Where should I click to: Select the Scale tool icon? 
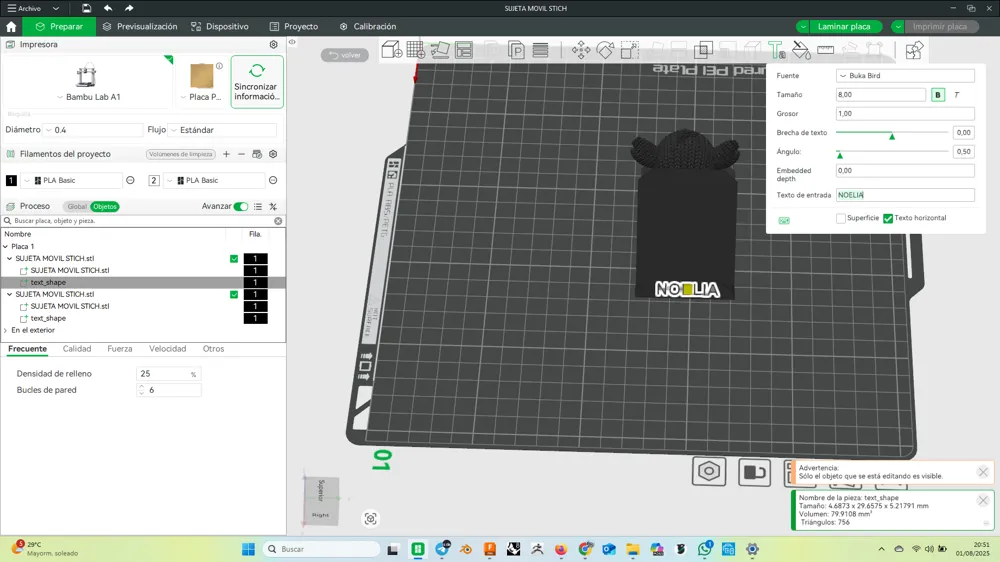tap(630, 50)
